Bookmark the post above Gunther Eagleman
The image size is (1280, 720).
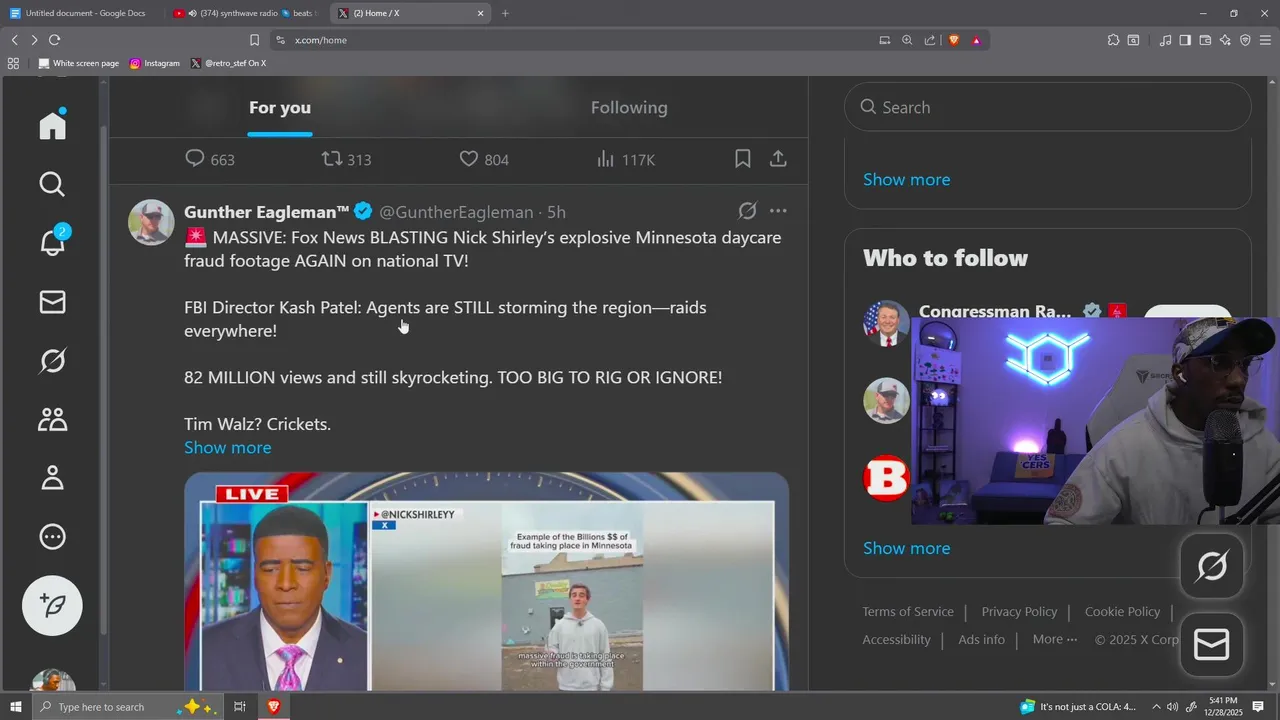coord(743,159)
